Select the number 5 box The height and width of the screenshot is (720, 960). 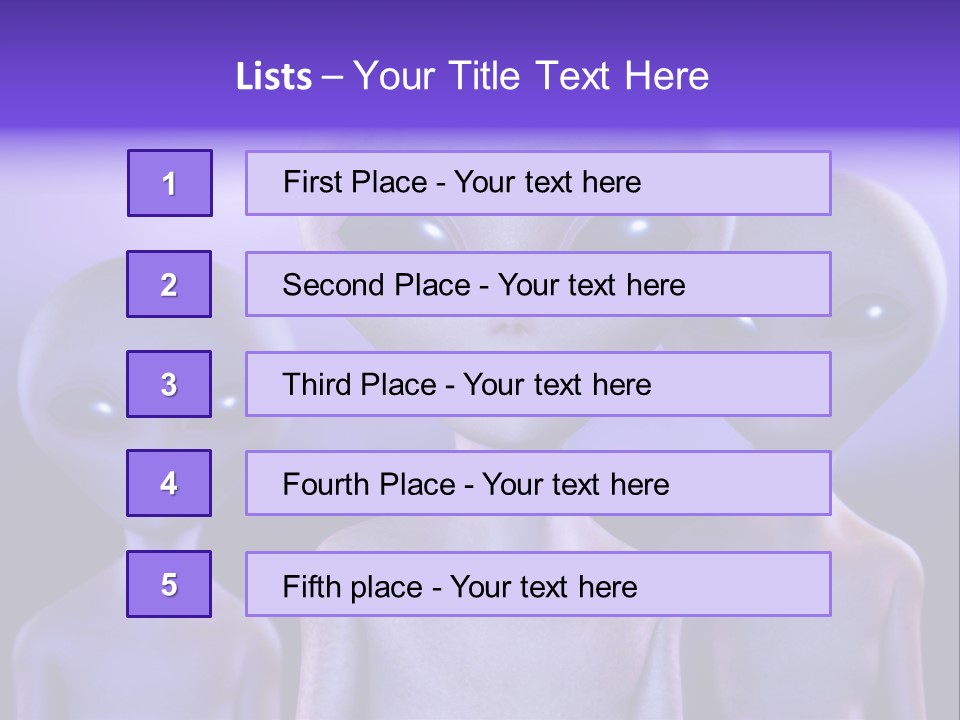[x=169, y=584]
